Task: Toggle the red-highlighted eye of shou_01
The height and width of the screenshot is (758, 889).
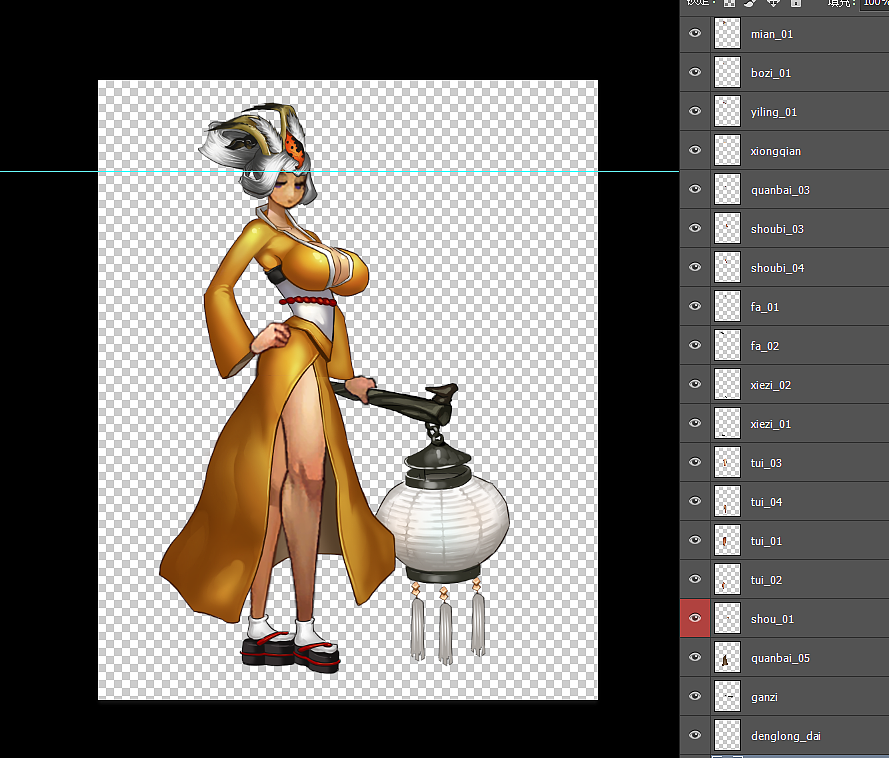Action: [695, 618]
